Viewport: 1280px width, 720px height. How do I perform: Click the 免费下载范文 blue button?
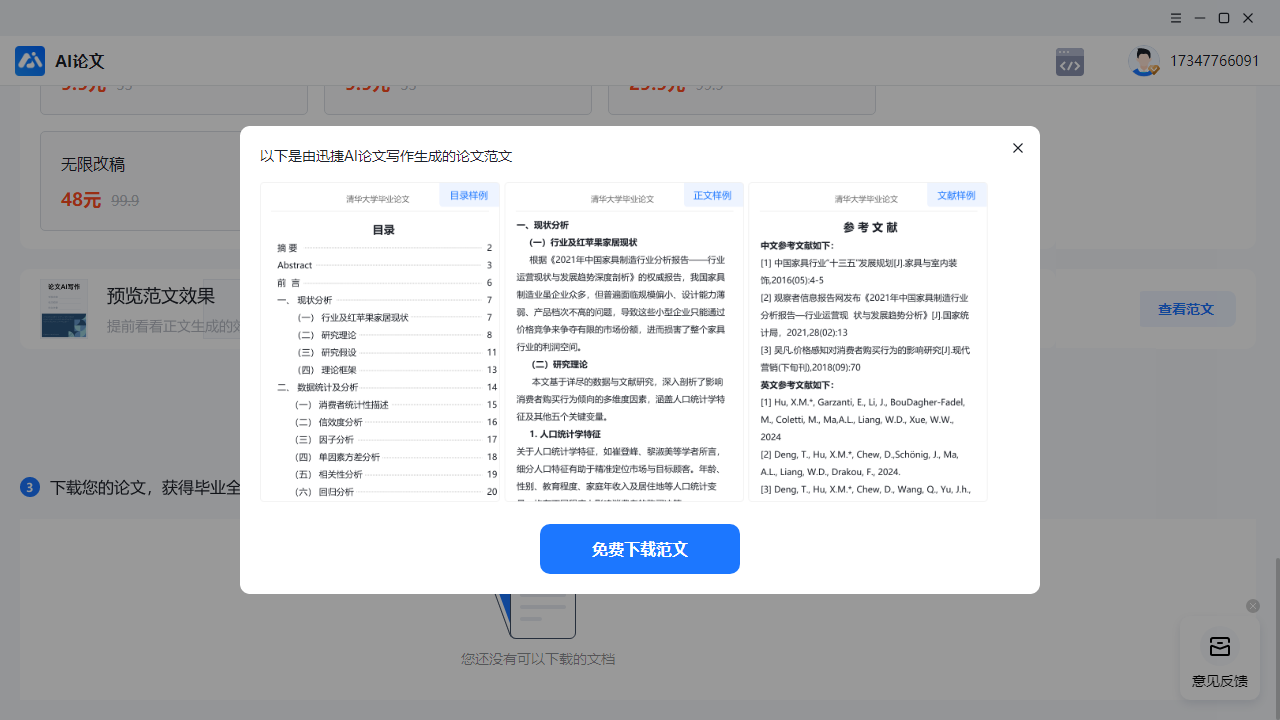pyautogui.click(x=639, y=549)
